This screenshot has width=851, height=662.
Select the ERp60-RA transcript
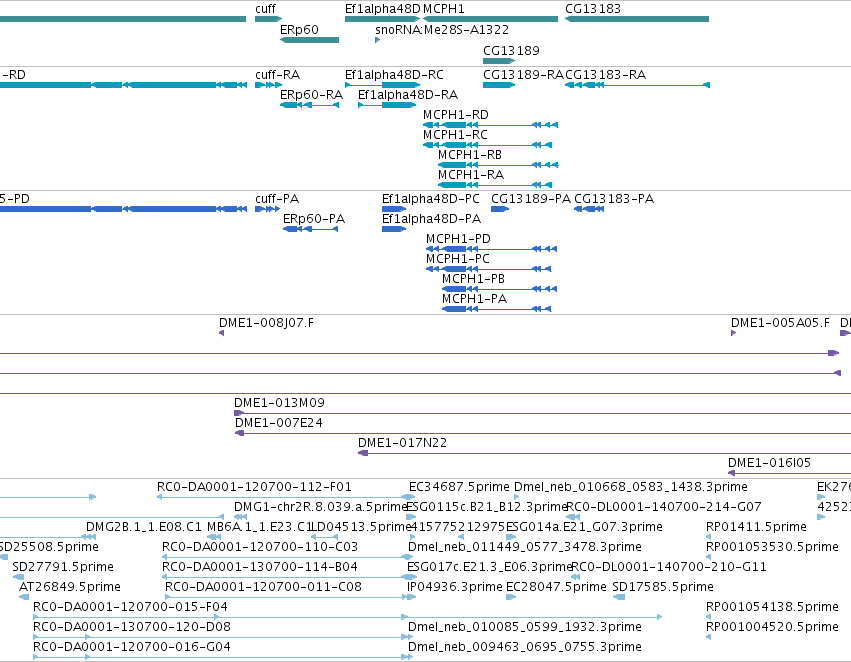coord(309,105)
